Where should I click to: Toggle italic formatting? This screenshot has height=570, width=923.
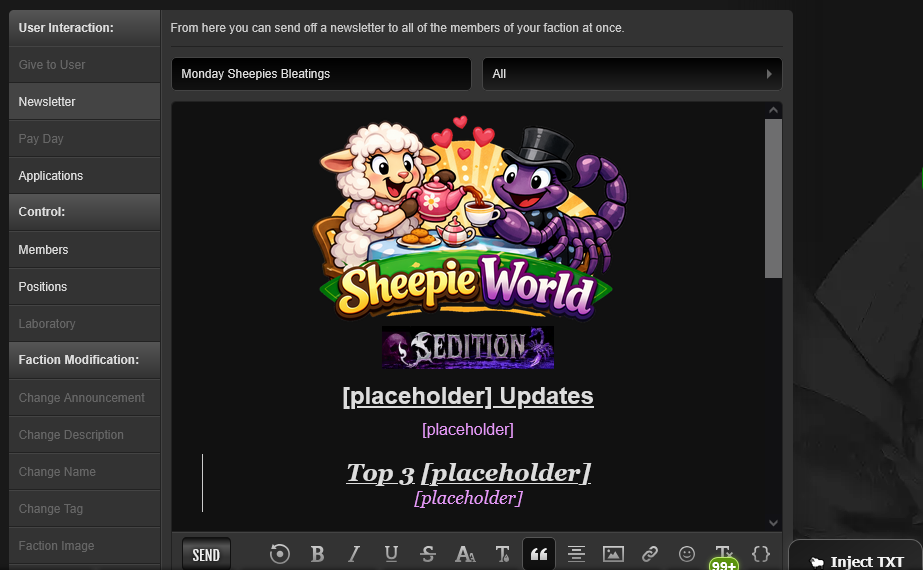[354, 554]
